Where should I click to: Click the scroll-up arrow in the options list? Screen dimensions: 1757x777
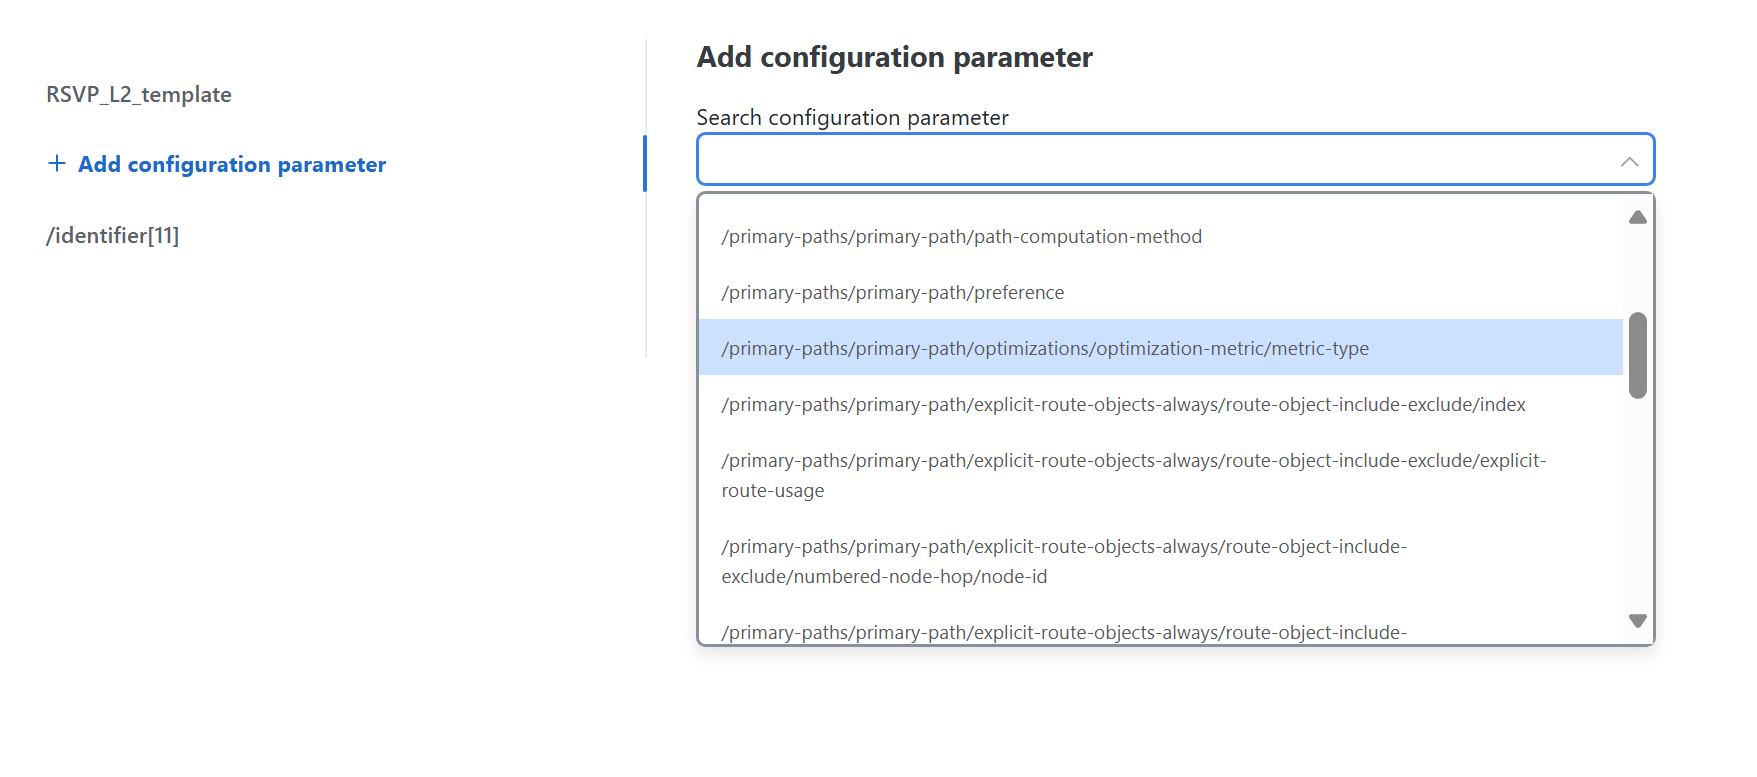click(1637, 217)
